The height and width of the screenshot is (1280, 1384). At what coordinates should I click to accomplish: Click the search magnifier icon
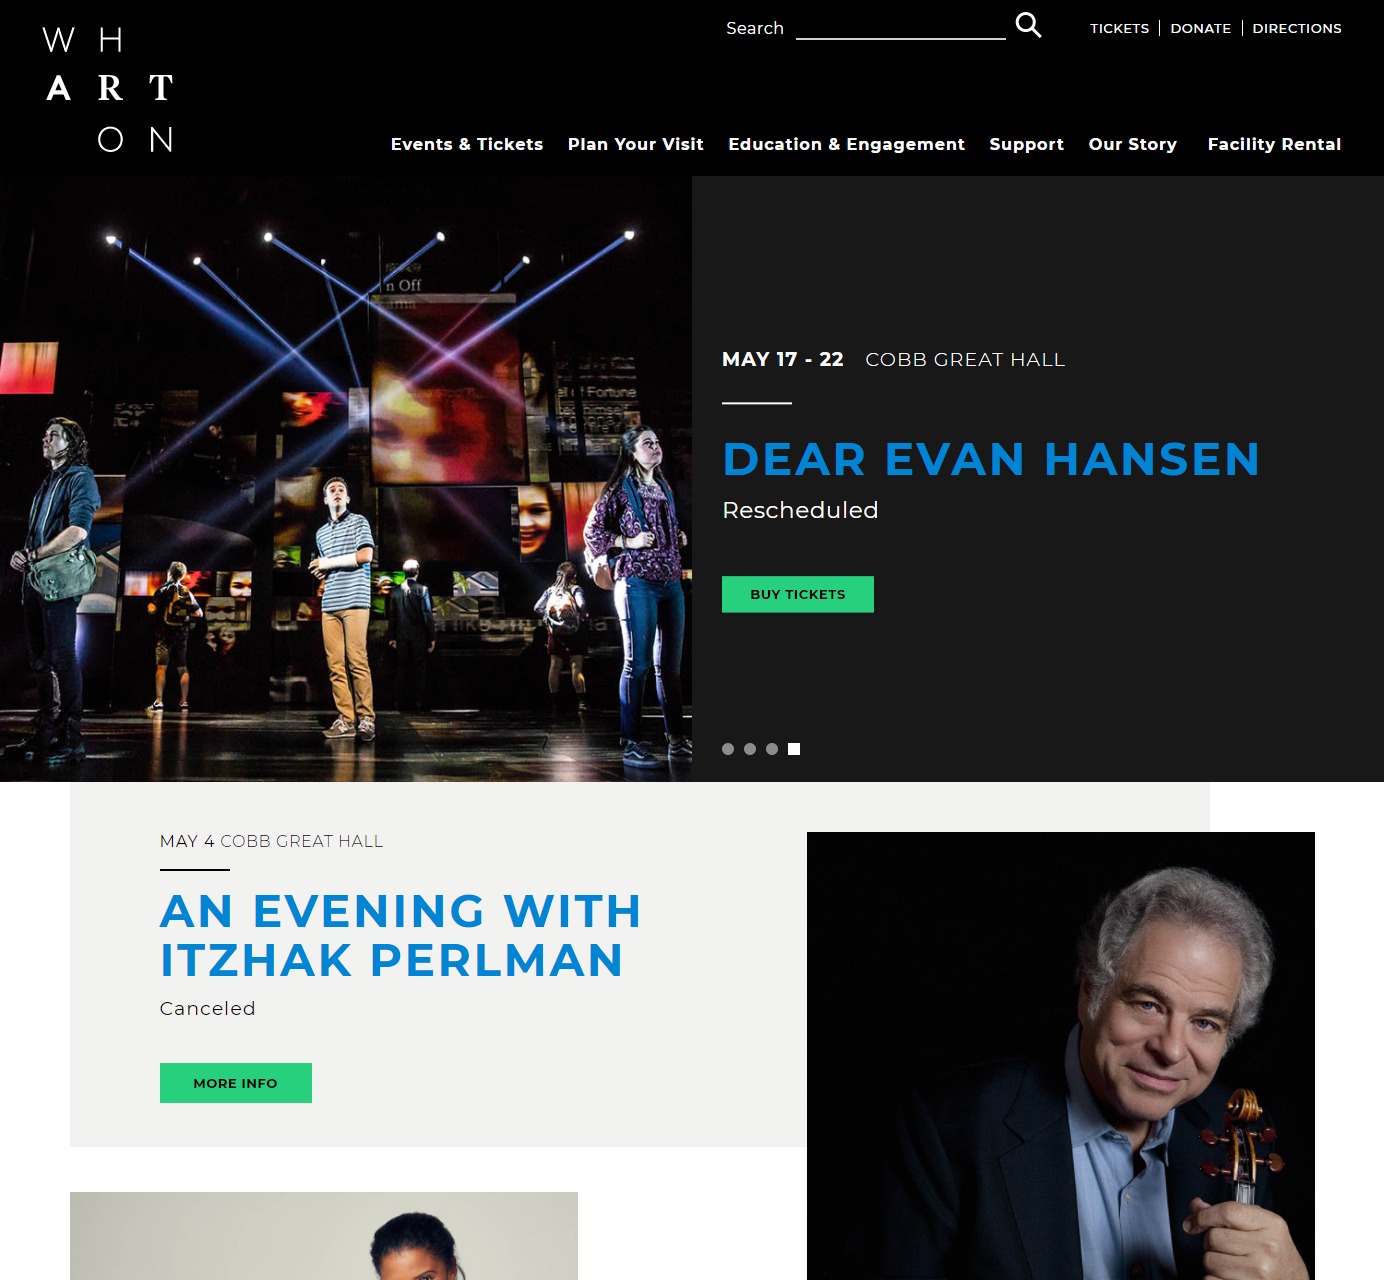tap(1028, 25)
